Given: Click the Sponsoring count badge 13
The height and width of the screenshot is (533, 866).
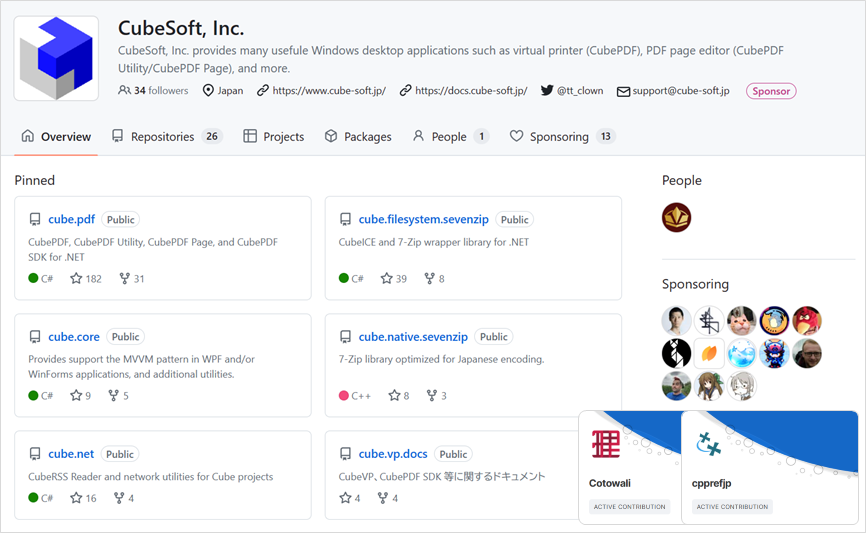Looking at the screenshot, I should pos(606,136).
